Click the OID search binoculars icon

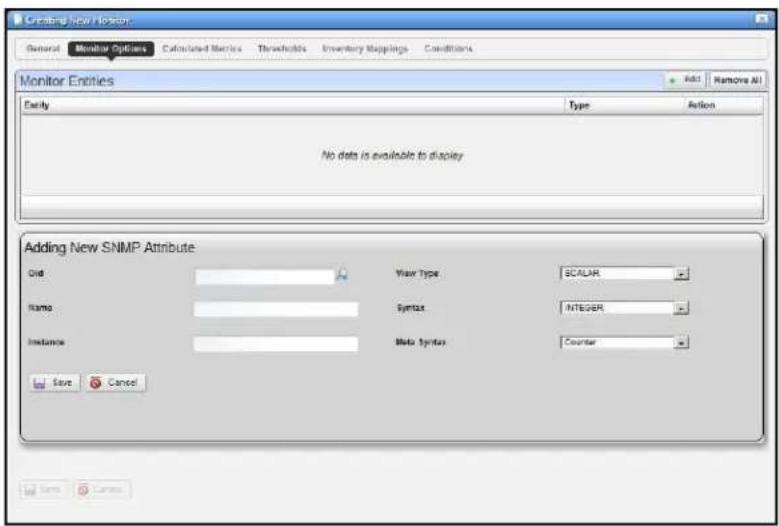click(342, 274)
